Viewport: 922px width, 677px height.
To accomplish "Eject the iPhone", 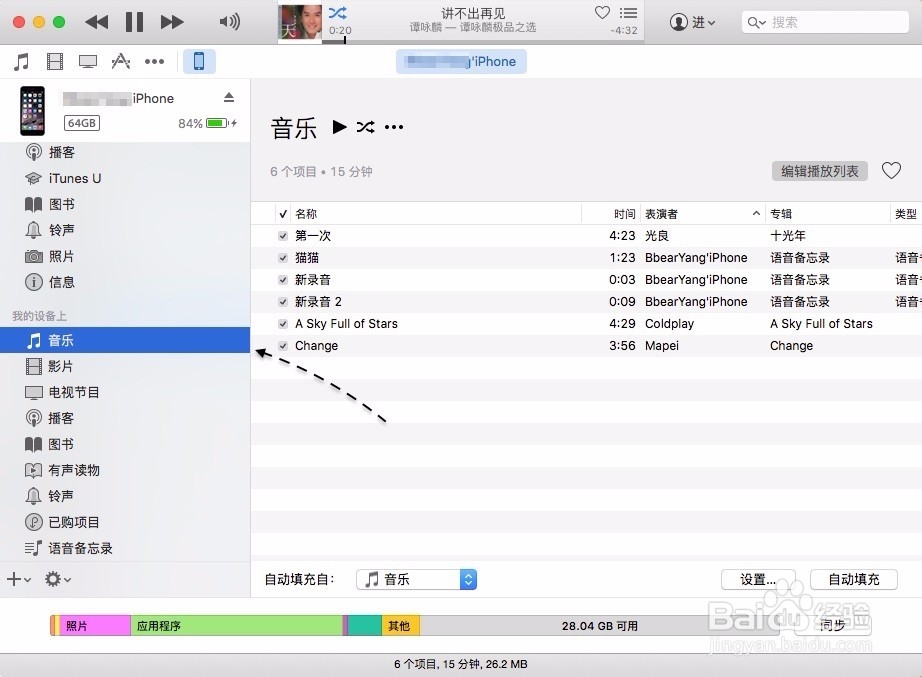I will tap(229, 98).
